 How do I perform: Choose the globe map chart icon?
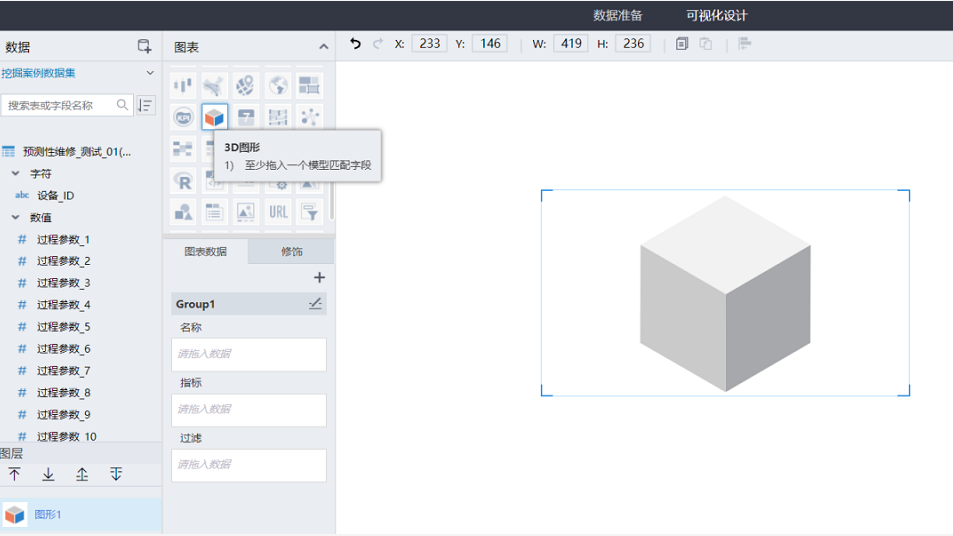click(x=278, y=86)
